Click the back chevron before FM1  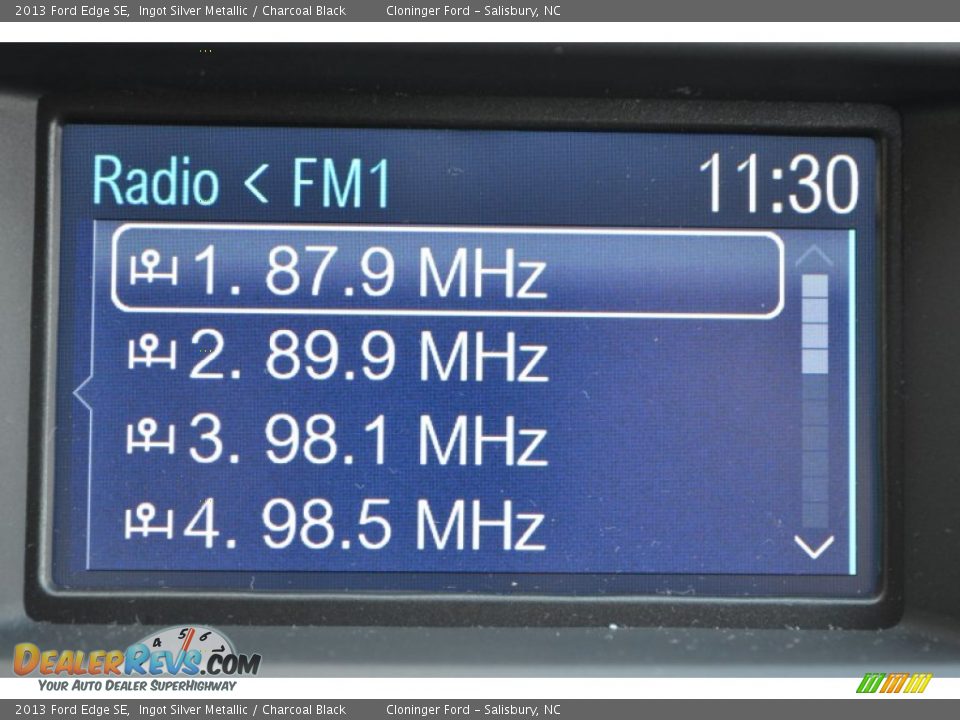(255, 184)
